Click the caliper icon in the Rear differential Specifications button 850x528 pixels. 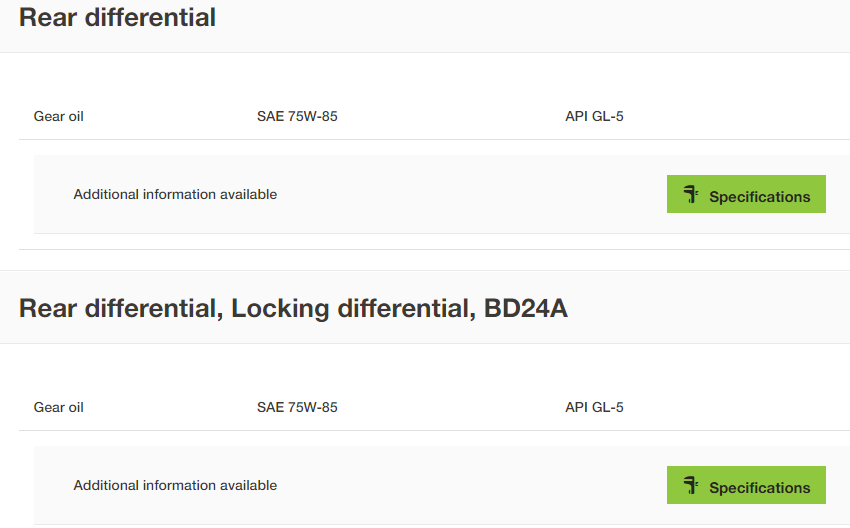coord(691,194)
